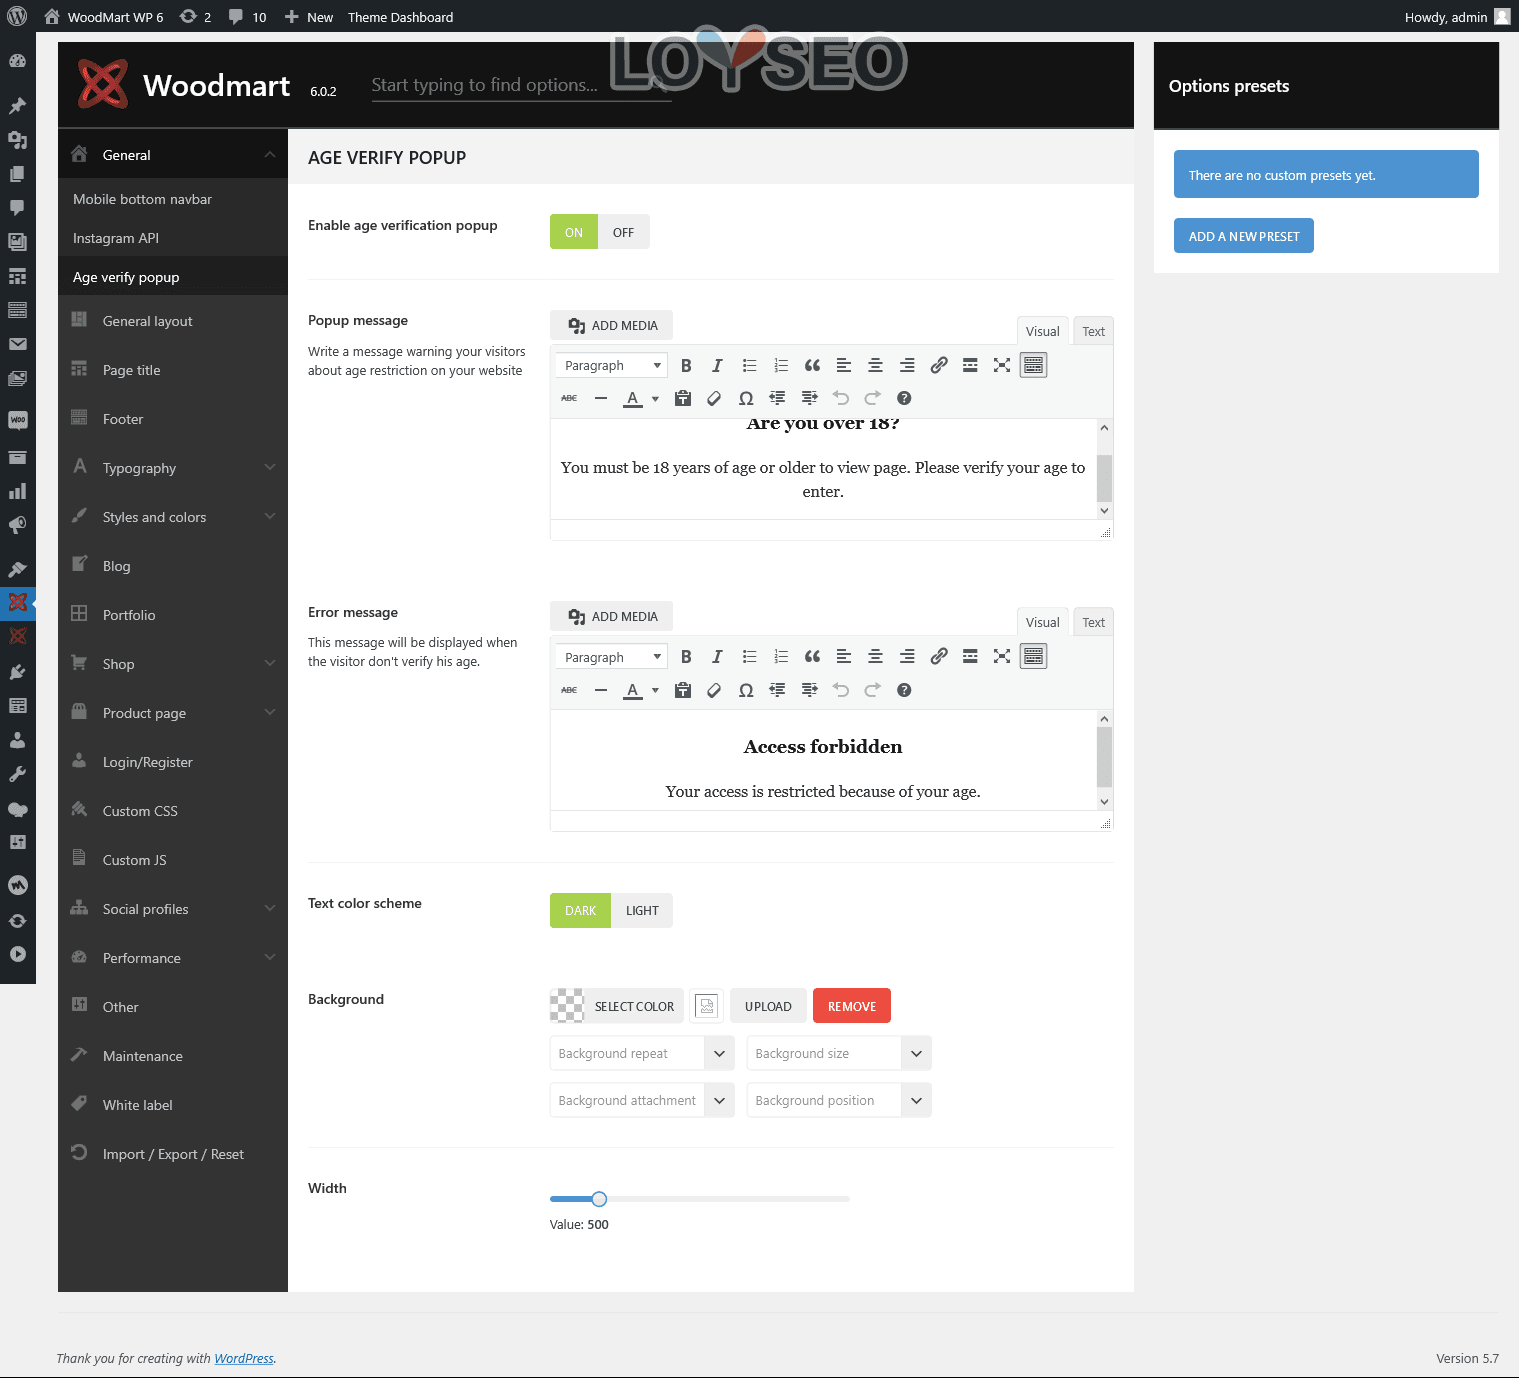This screenshot has width=1519, height=1378.
Task: Insert bulleted list in Popup message editor
Action: coord(749,366)
